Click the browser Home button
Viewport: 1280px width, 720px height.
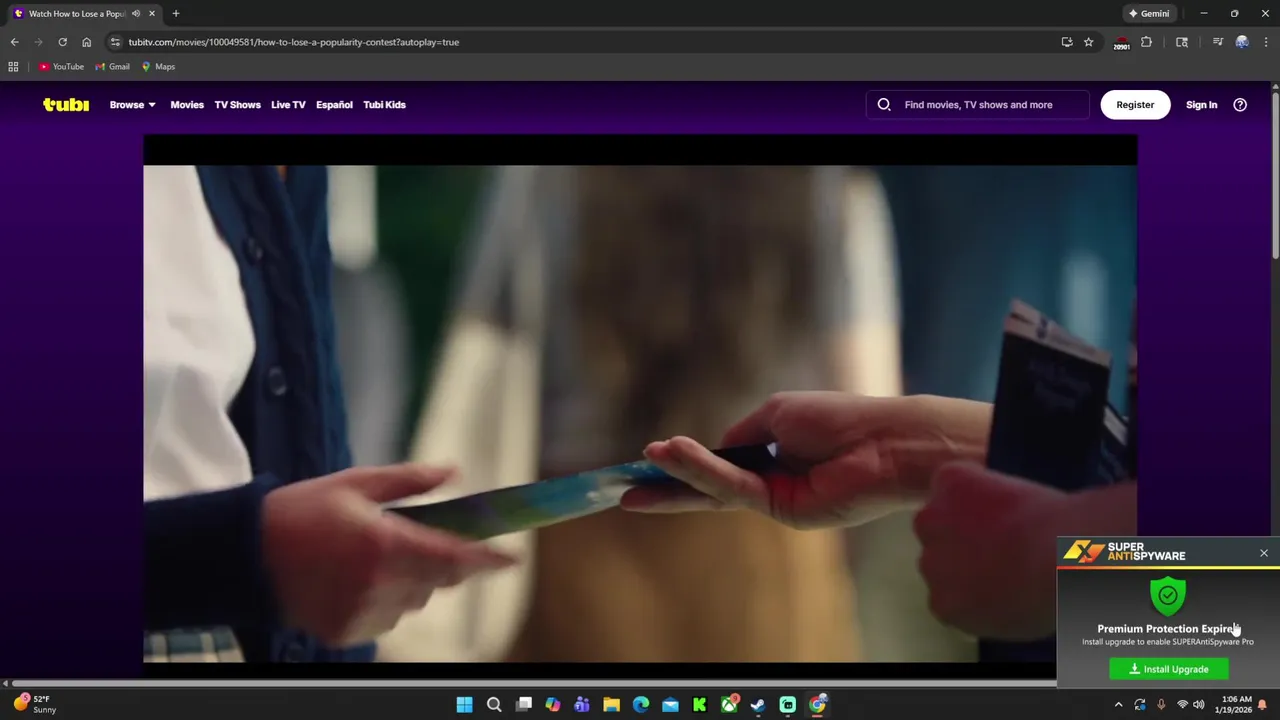pos(86,42)
